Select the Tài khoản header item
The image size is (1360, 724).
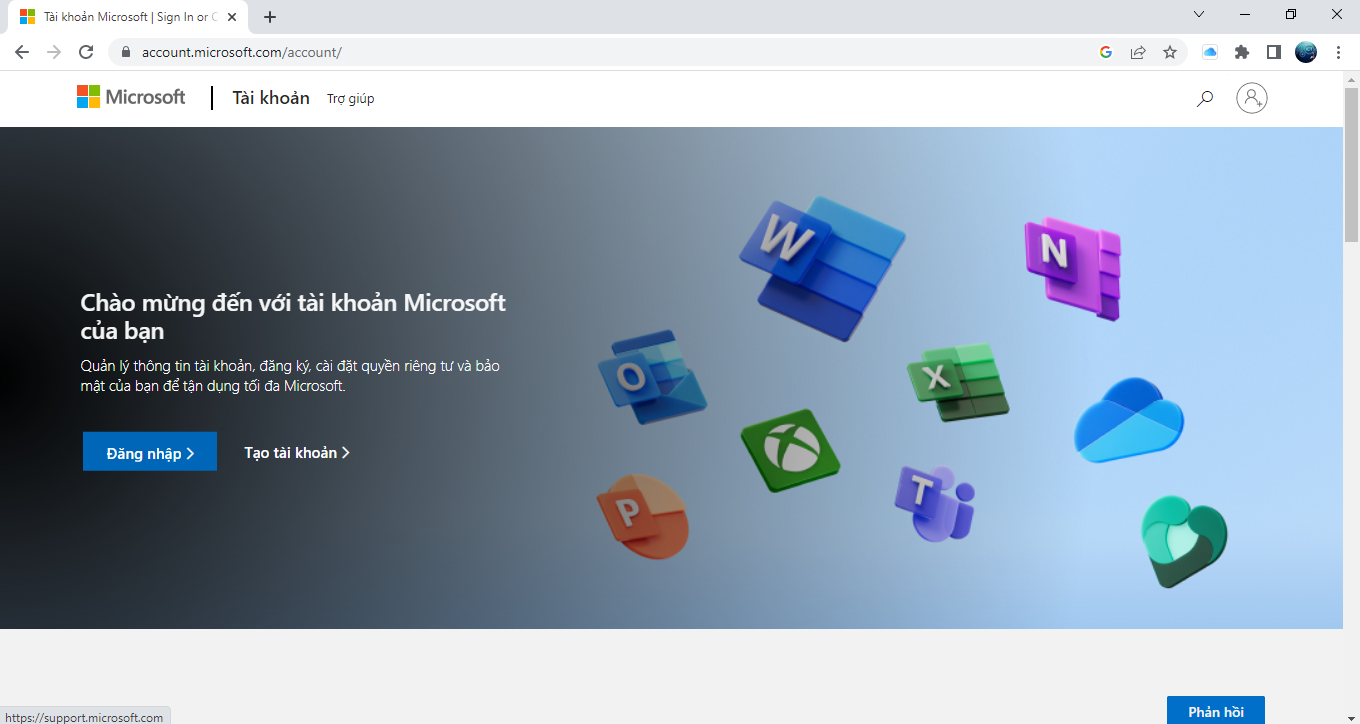pos(271,98)
